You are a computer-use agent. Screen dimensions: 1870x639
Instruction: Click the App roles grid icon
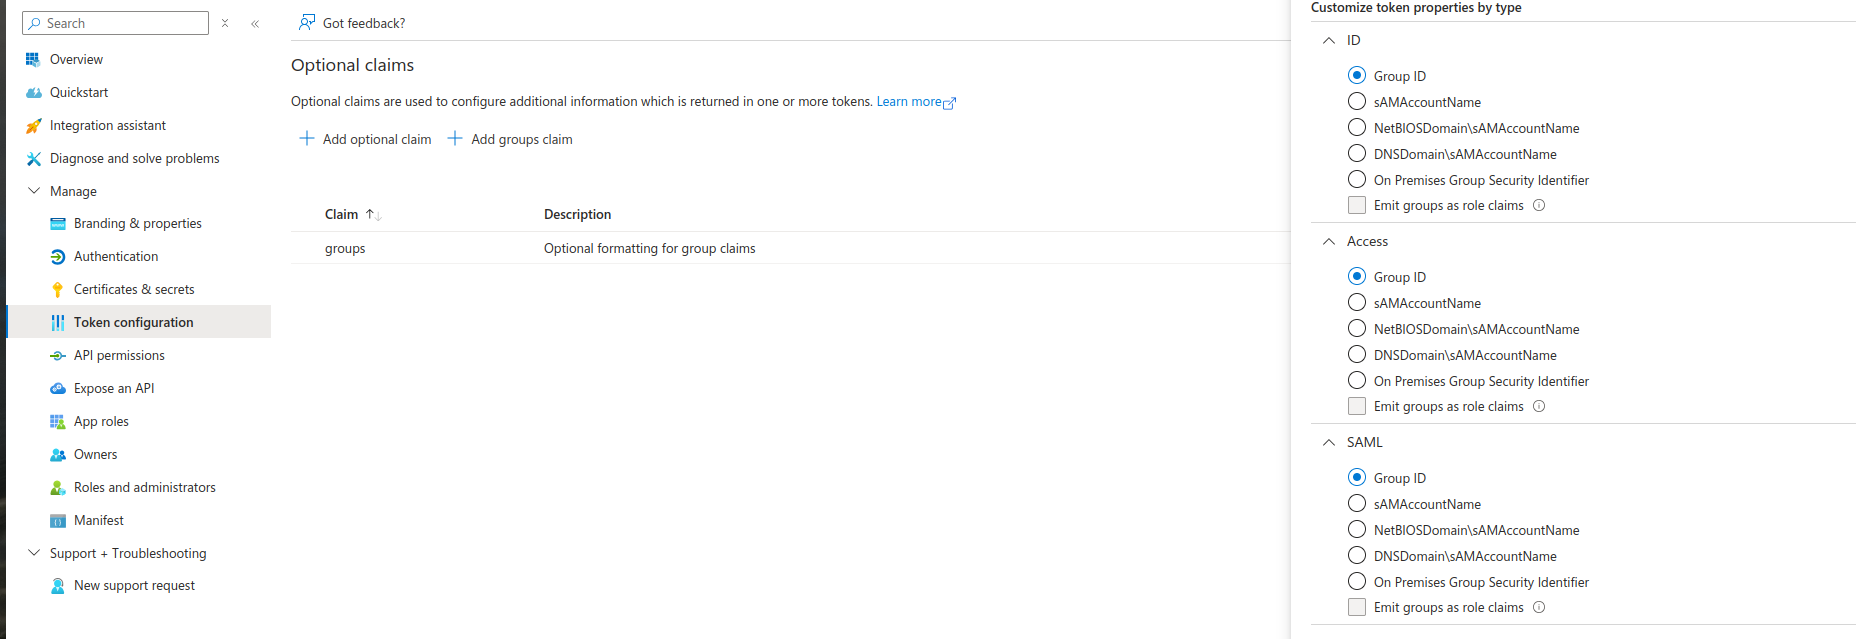[x=58, y=422]
